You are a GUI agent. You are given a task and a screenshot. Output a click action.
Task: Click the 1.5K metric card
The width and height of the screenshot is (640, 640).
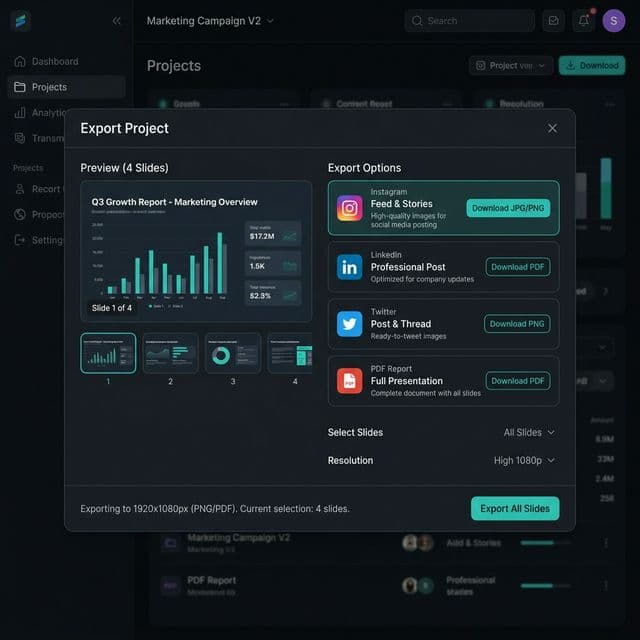coord(273,263)
